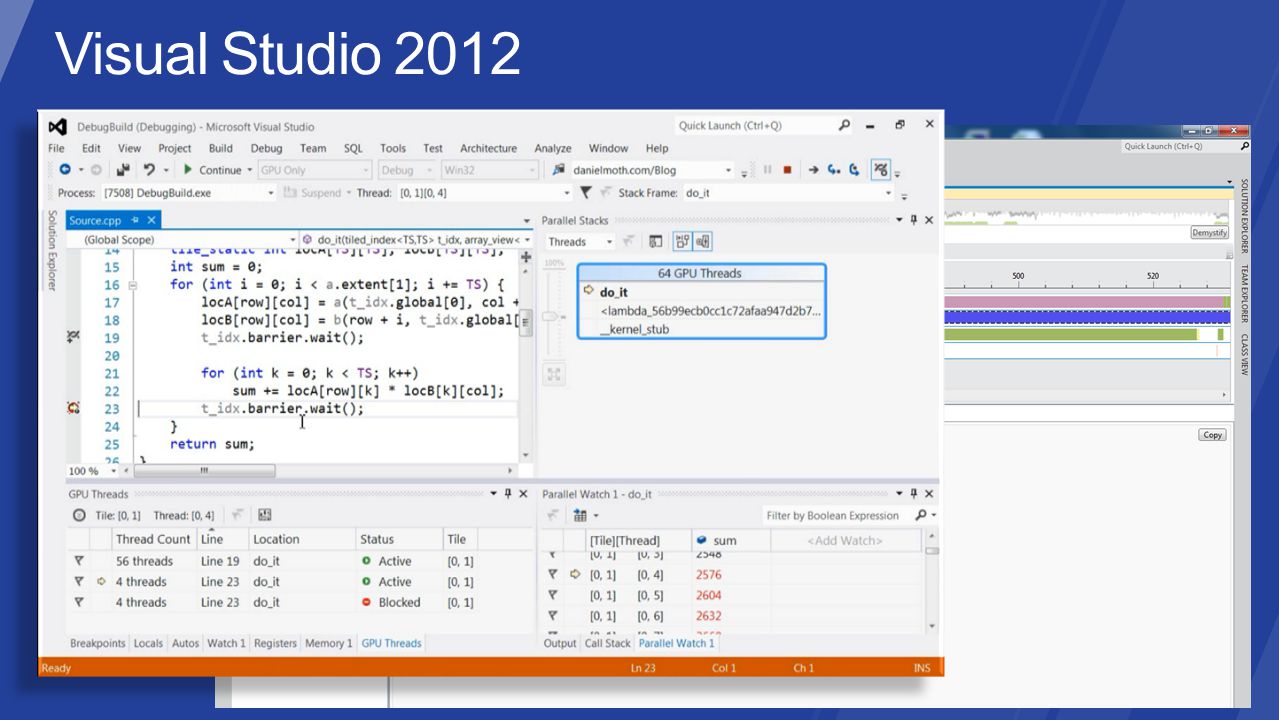Stop debugging with the red square icon
This screenshot has width=1279, height=720.
787,170
